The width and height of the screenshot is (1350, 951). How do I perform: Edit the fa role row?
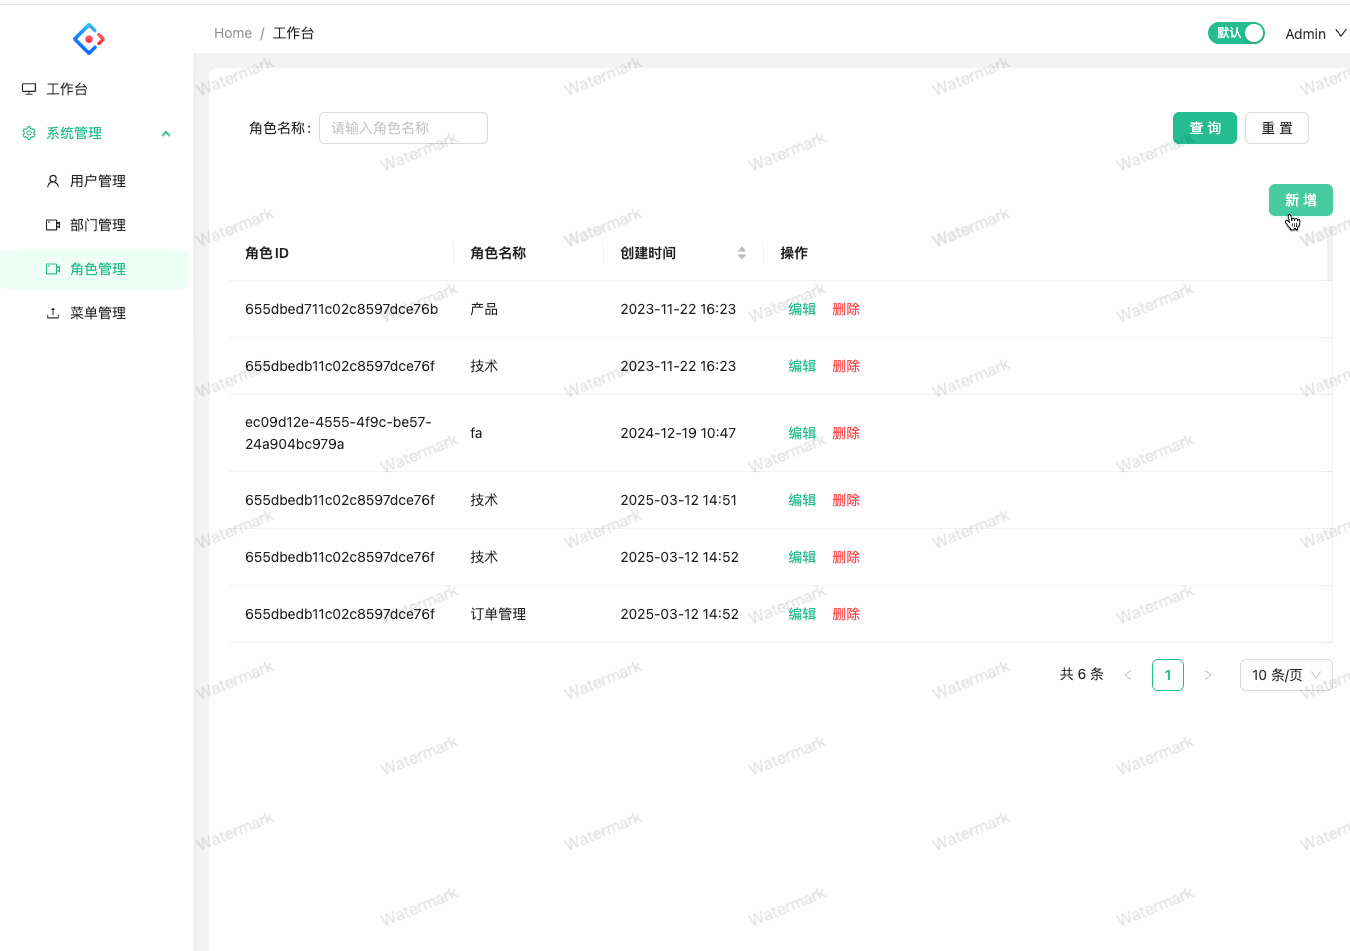click(802, 433)
